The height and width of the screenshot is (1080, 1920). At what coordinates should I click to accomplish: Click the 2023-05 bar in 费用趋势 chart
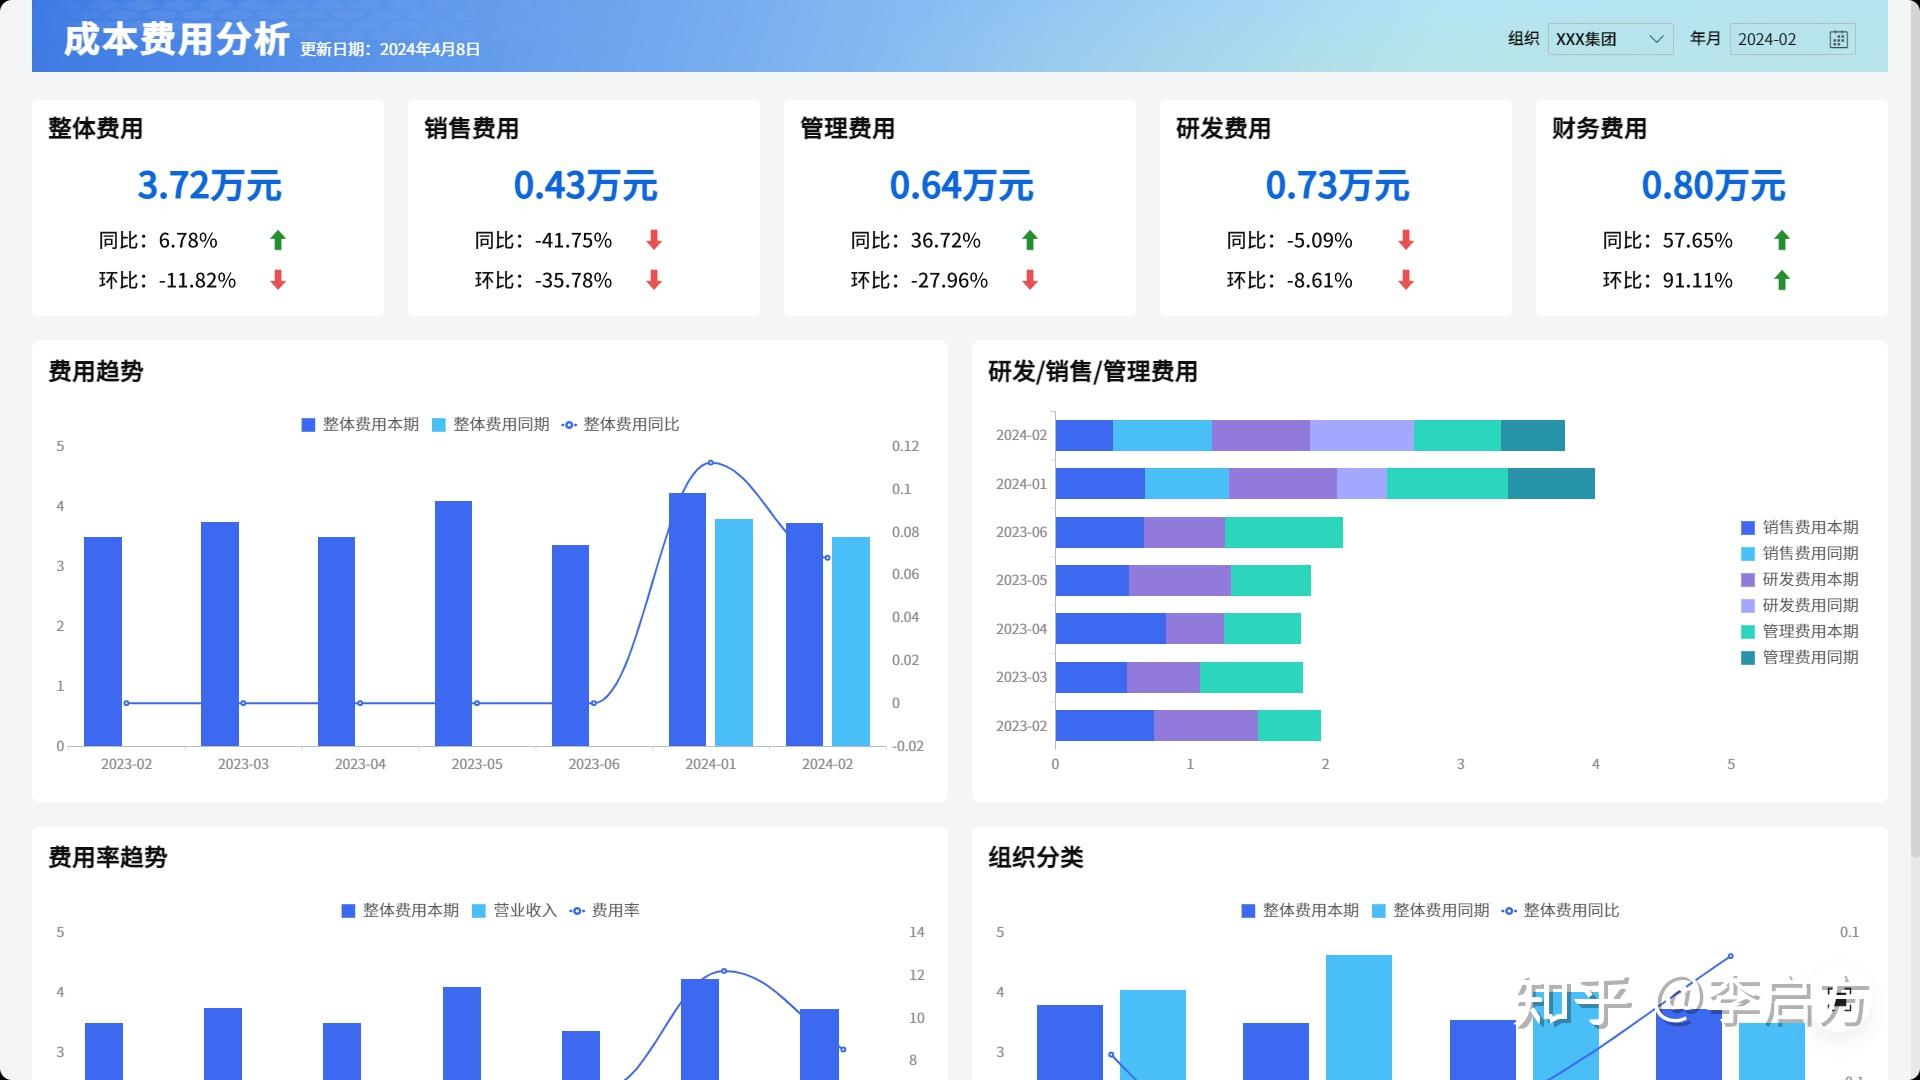point(453,624)
